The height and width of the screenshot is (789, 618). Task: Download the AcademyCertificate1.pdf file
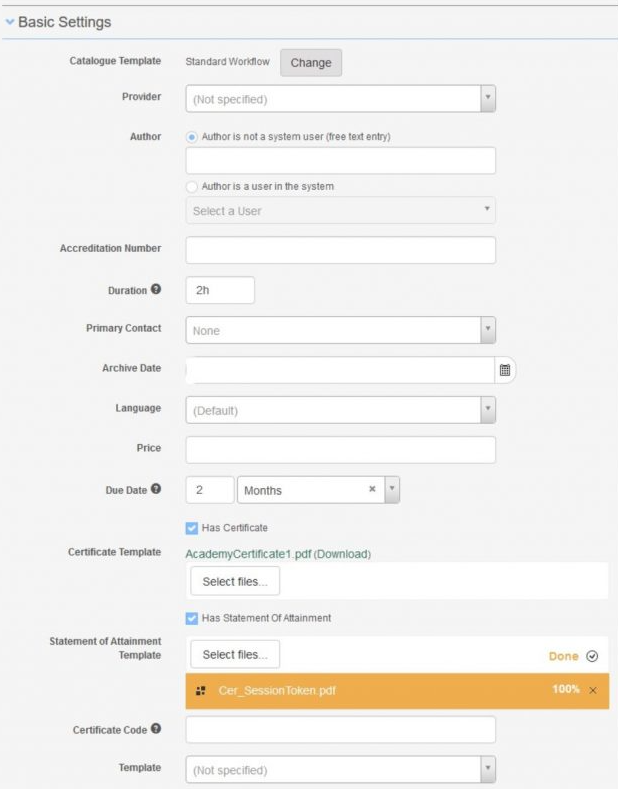(341, 554)
